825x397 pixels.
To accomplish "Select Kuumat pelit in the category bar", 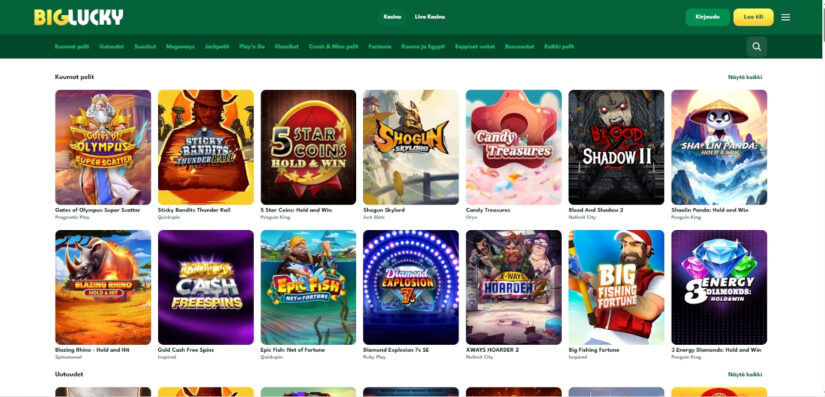I will 72,46.
